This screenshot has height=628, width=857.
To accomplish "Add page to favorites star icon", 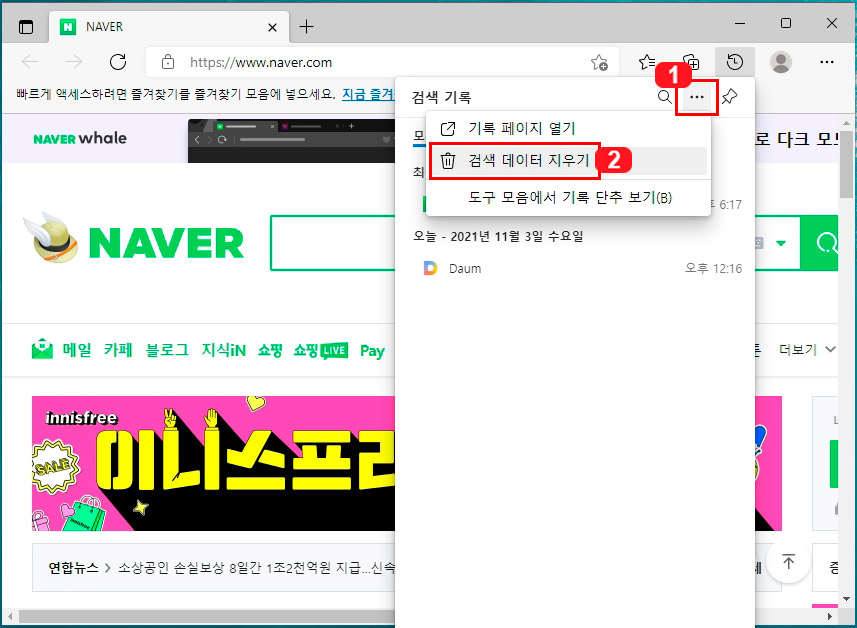I will [x=599, y=62].
